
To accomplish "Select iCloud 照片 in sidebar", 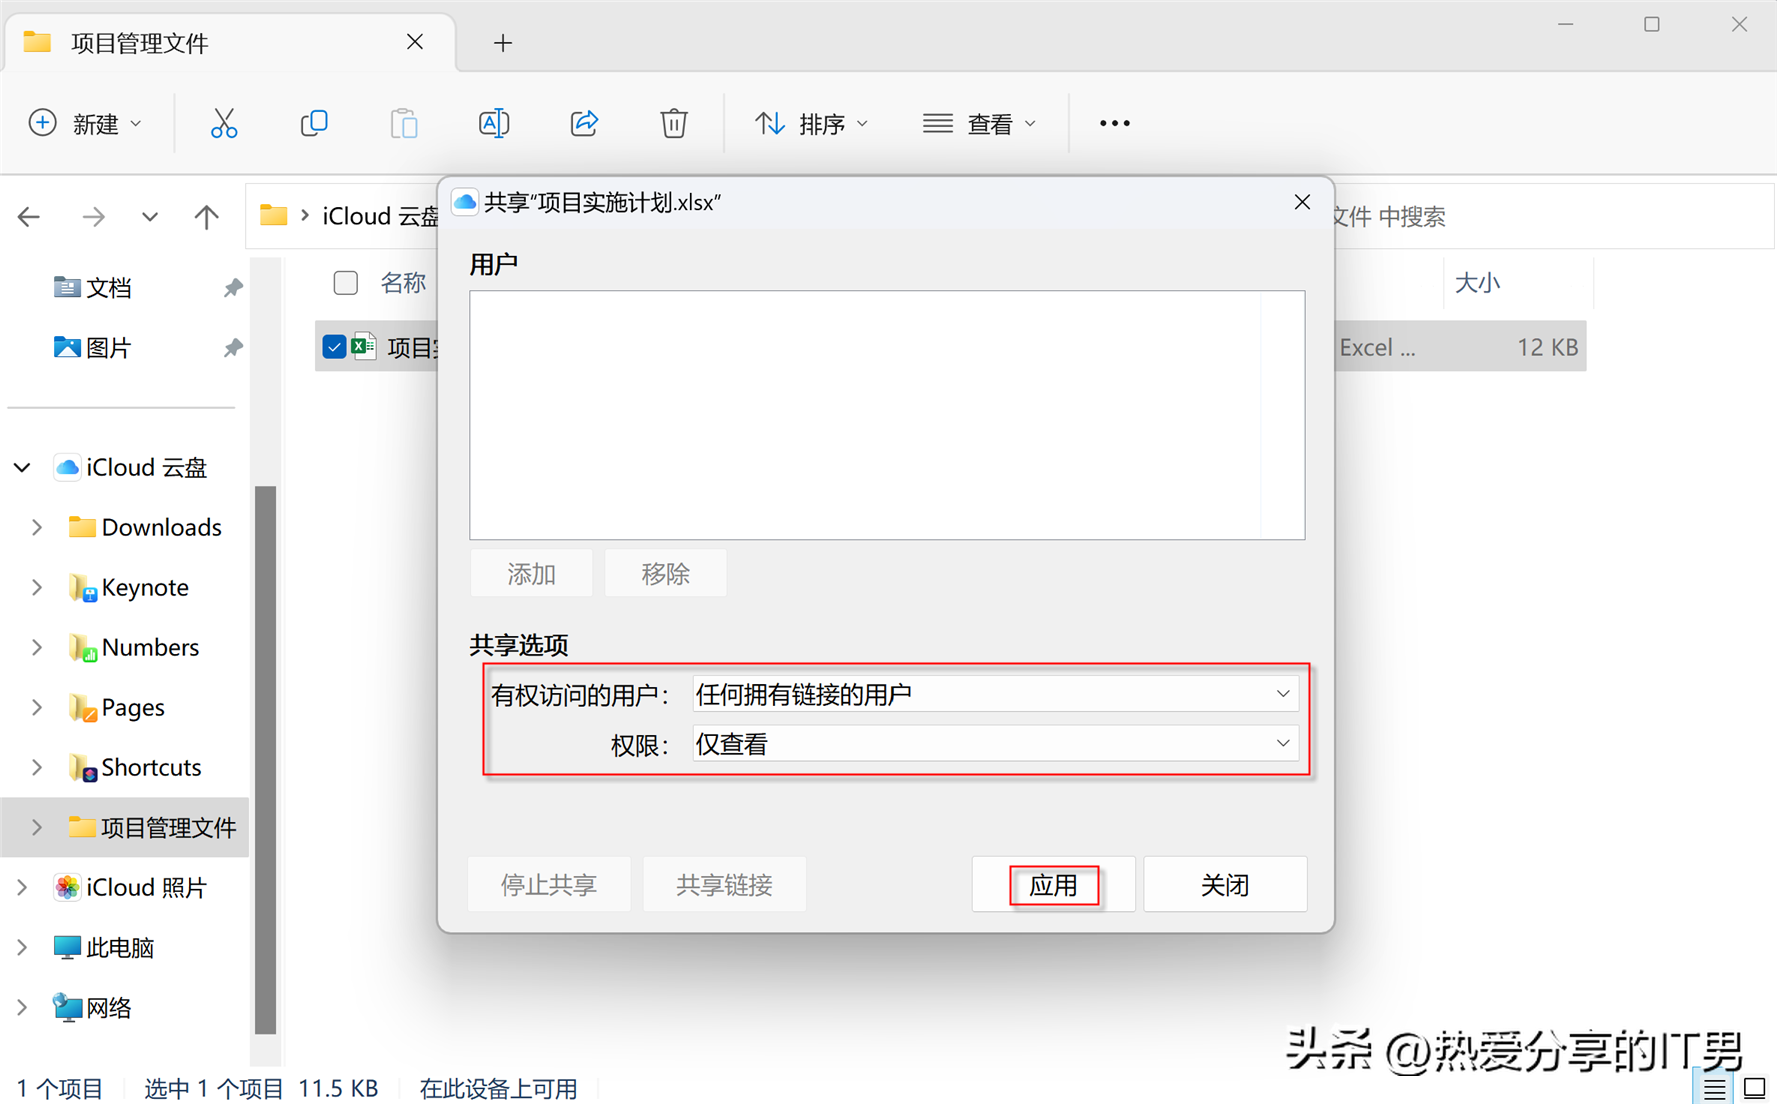I will coord(131,887).
